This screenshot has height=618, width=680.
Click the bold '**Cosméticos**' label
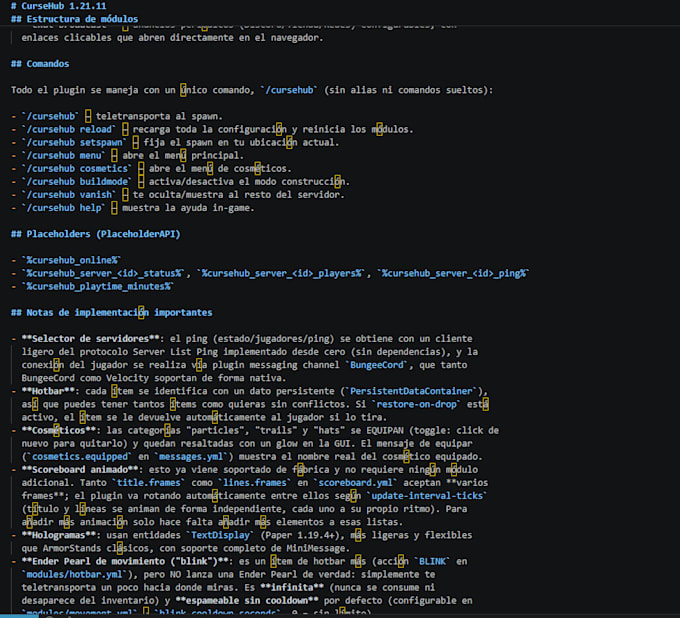tap(59, 431)
